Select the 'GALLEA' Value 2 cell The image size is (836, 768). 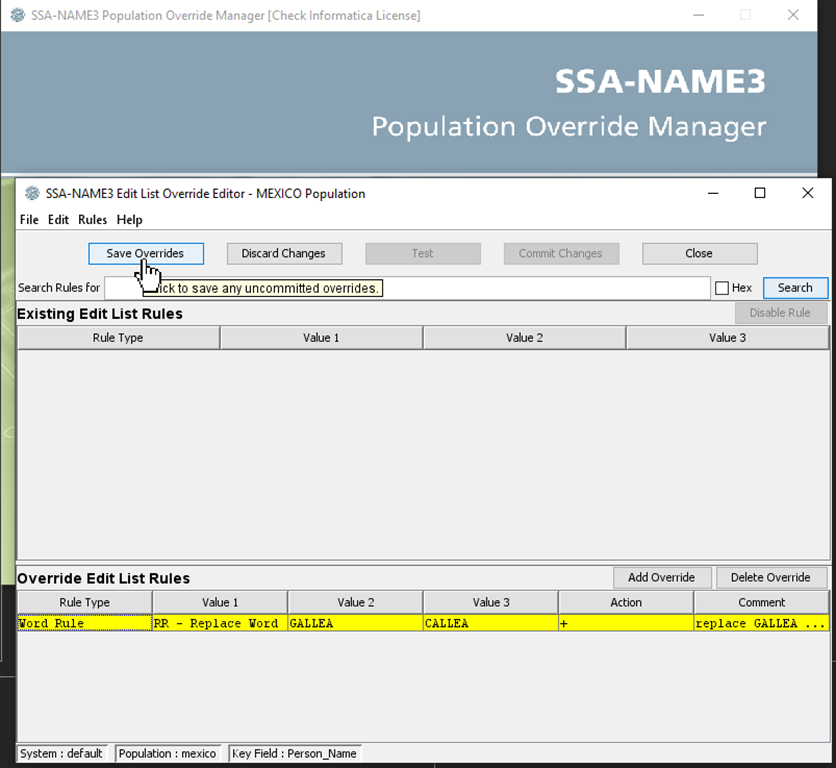356,623
